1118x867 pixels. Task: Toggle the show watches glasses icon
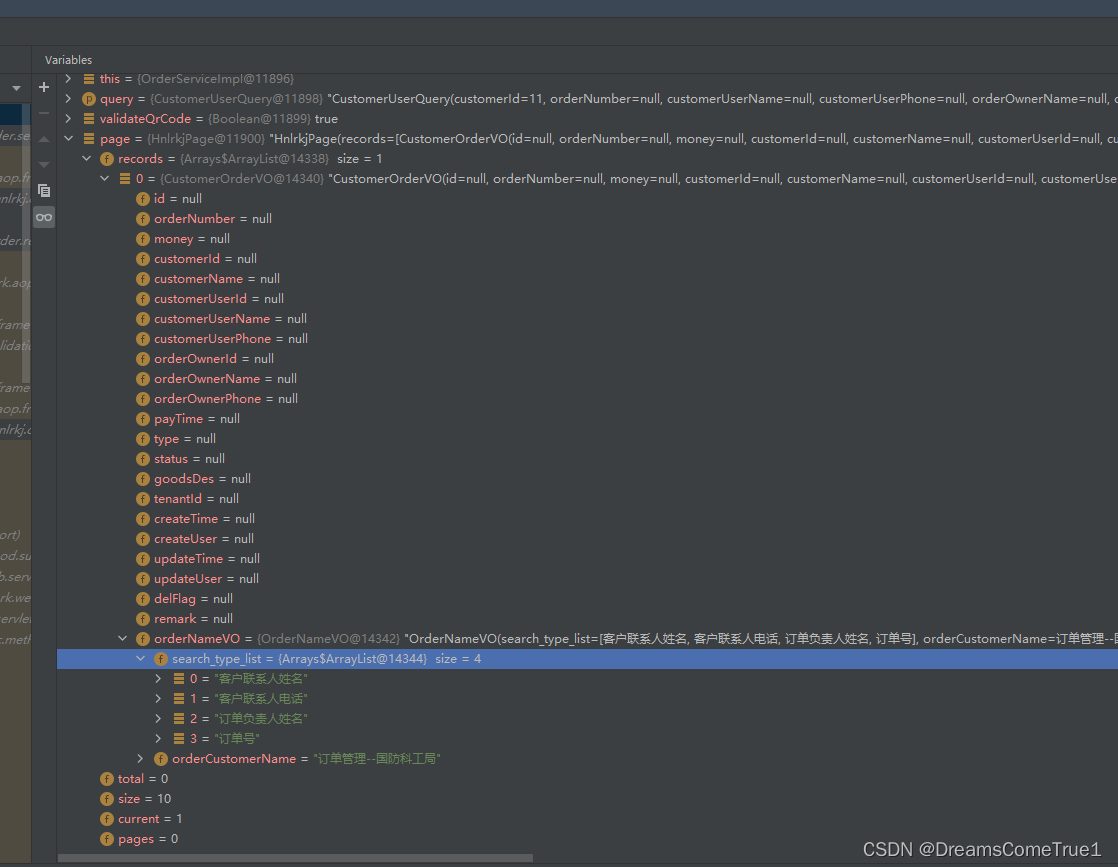click(x=43, y=217)
